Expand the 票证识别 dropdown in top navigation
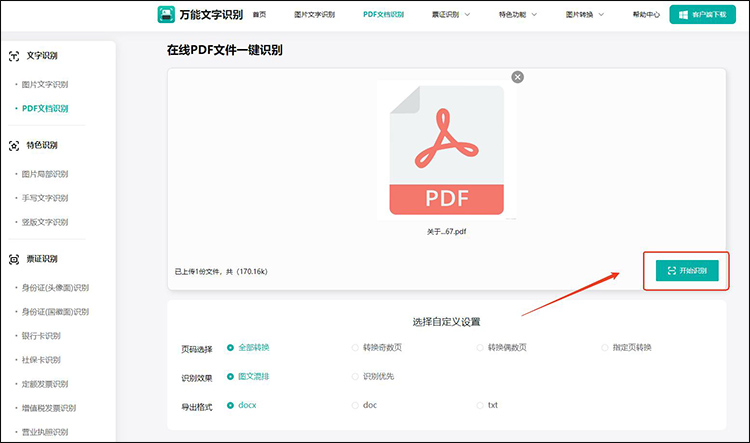 coord(451,14)
